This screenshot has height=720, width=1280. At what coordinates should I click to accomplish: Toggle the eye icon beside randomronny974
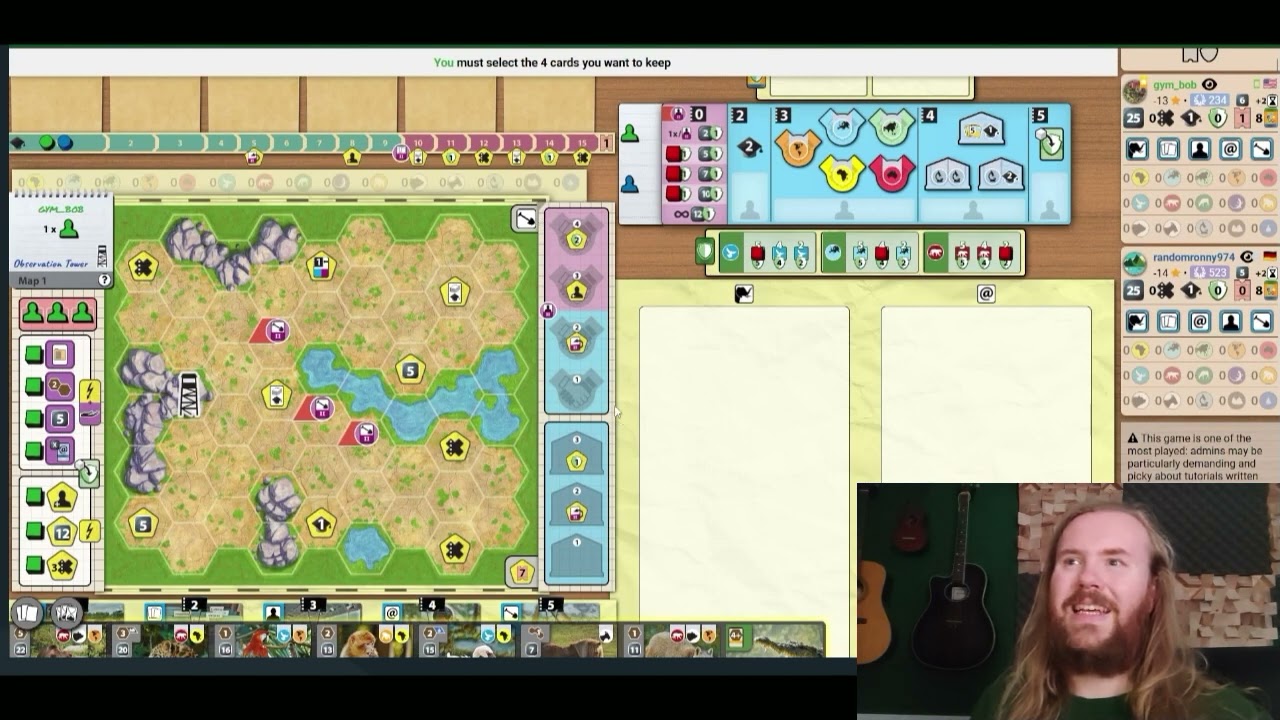click(1247, 257)
